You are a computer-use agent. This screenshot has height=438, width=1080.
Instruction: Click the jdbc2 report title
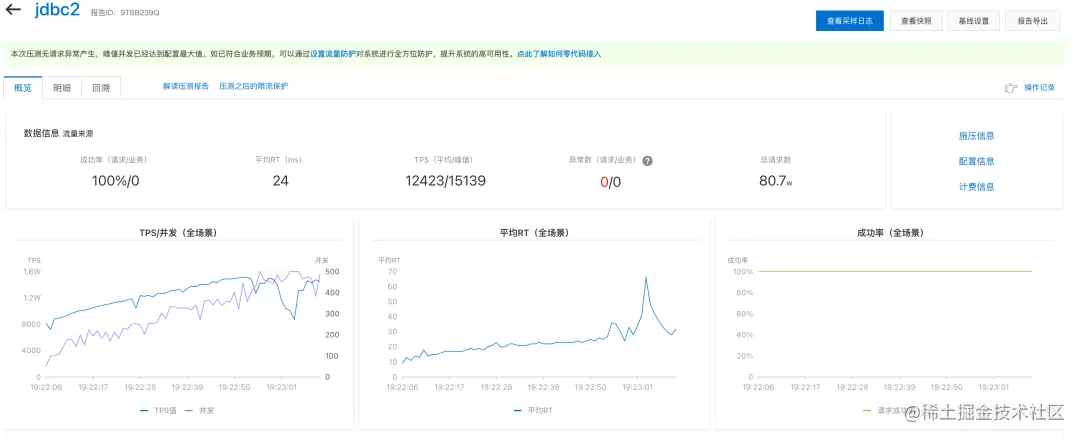coord(58,10)
